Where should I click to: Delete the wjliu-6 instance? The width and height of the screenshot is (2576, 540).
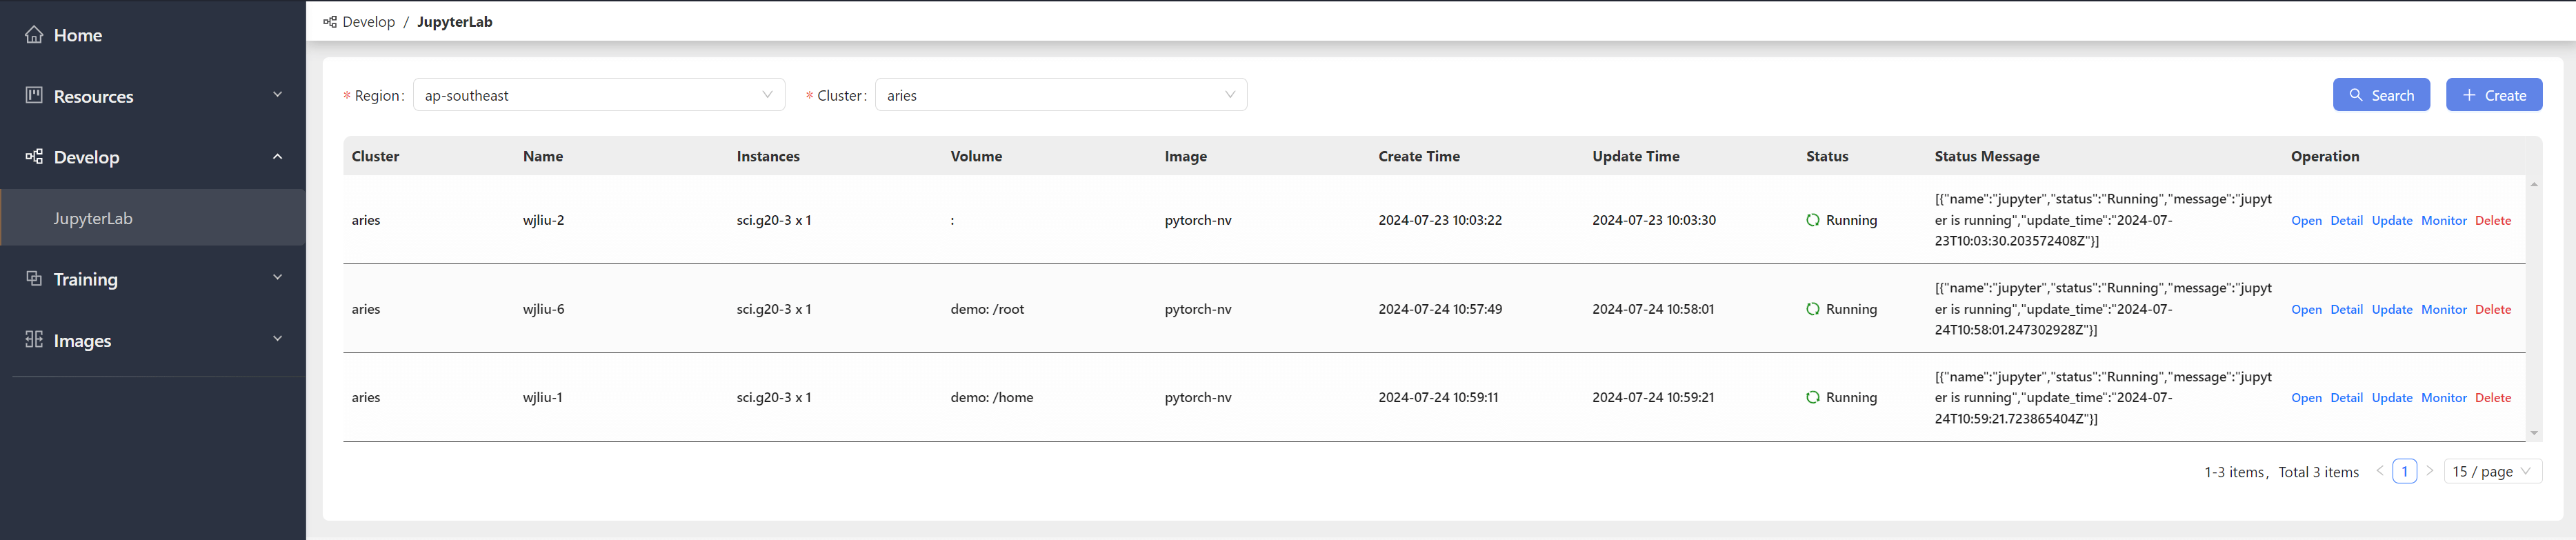click(2493, 310)
